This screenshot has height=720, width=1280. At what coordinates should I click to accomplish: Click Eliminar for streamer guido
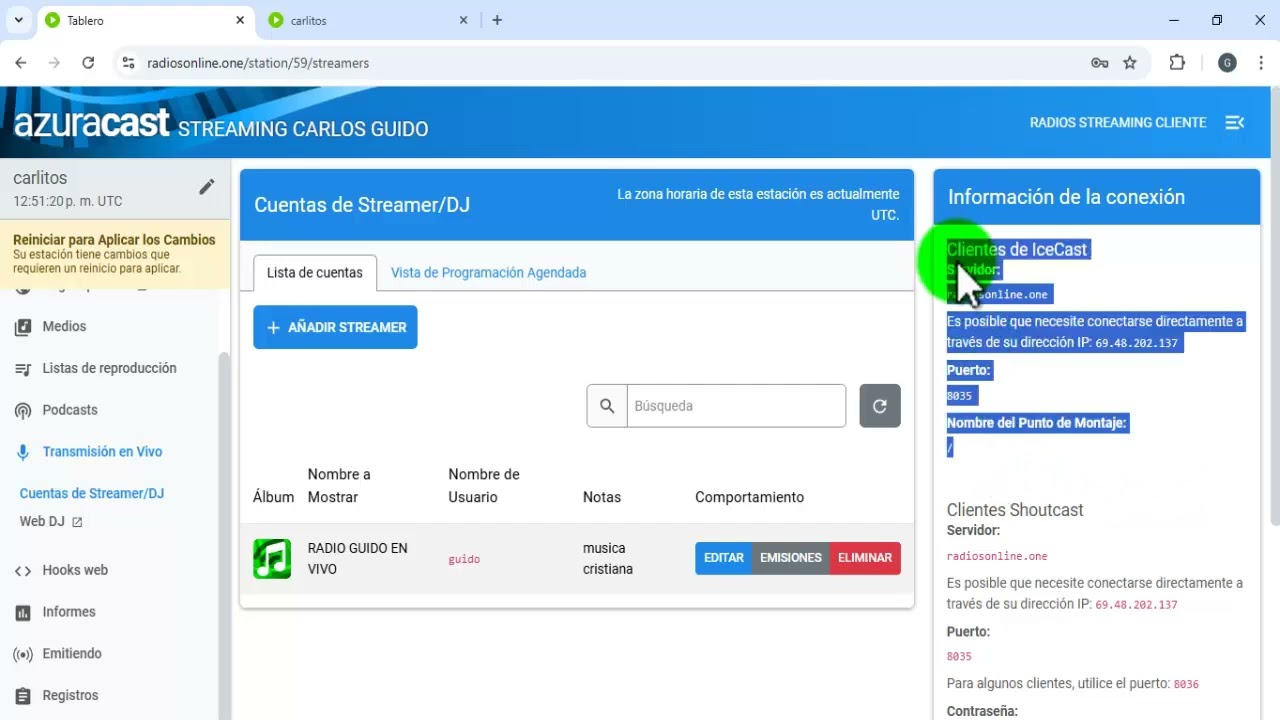[x=865, y=558]
